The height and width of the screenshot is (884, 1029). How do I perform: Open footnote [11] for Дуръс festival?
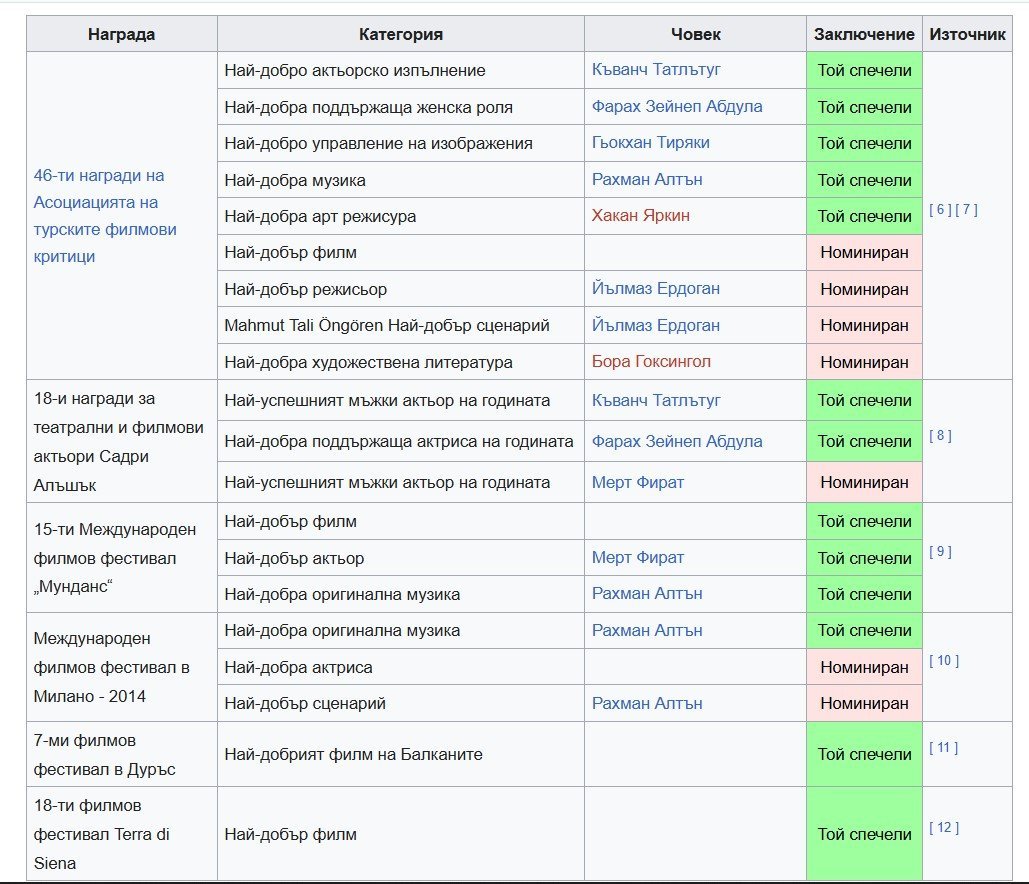point(943,748)
